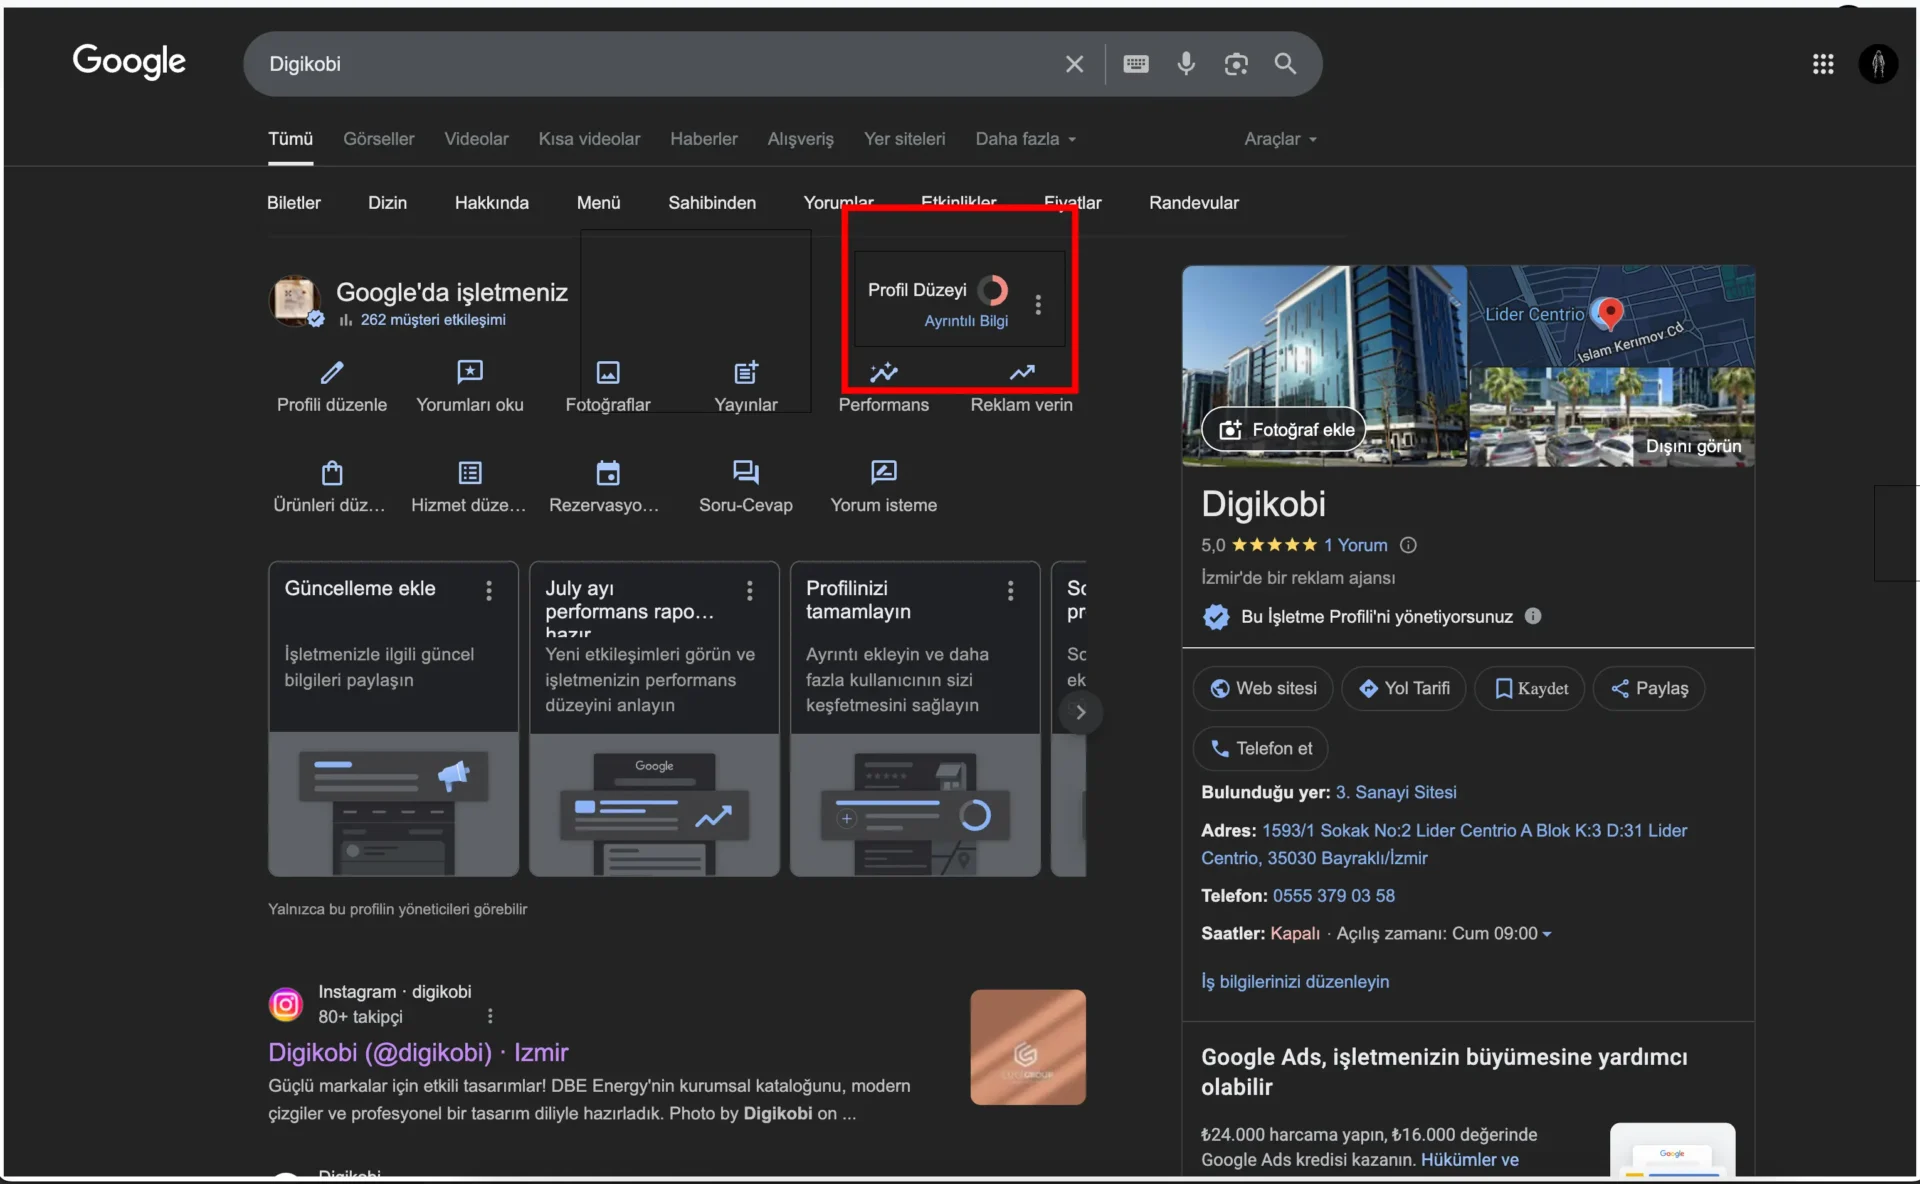Switch to the Görseller tab
Image resolution: width=1920 pixels, height=1184 pixels.
pyautogui.click(x=378, y=139)
